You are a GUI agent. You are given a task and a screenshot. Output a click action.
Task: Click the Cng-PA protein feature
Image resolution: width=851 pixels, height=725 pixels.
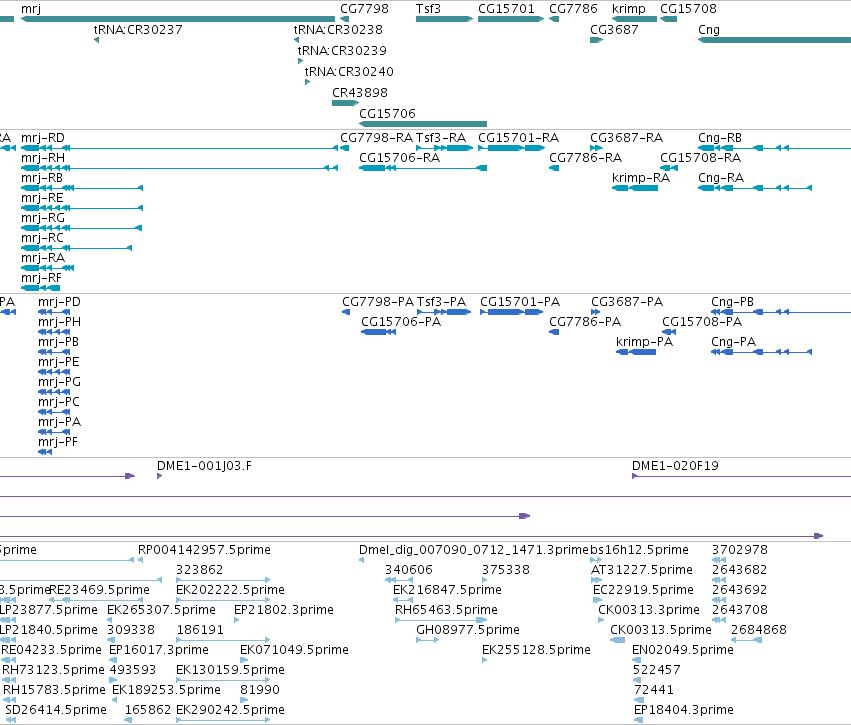pyautogui.click(x=761, y=352)
